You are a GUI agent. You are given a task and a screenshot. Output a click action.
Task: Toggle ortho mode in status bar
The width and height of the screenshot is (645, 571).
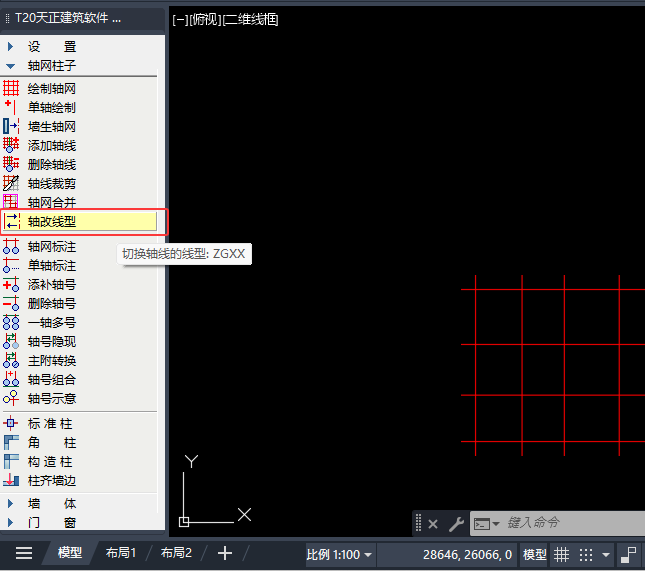pos(628,555)
